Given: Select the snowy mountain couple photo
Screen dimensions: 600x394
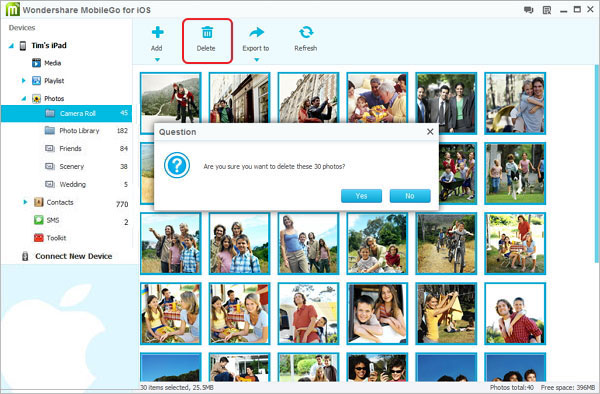Looking at the screenshot, I should coord(171,99).
